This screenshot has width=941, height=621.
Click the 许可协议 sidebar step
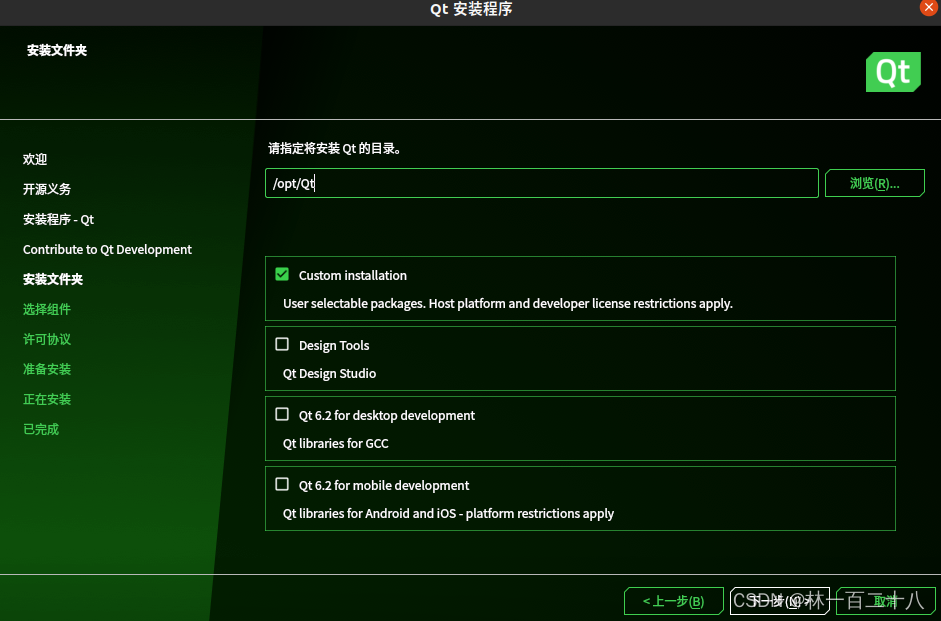47,339
